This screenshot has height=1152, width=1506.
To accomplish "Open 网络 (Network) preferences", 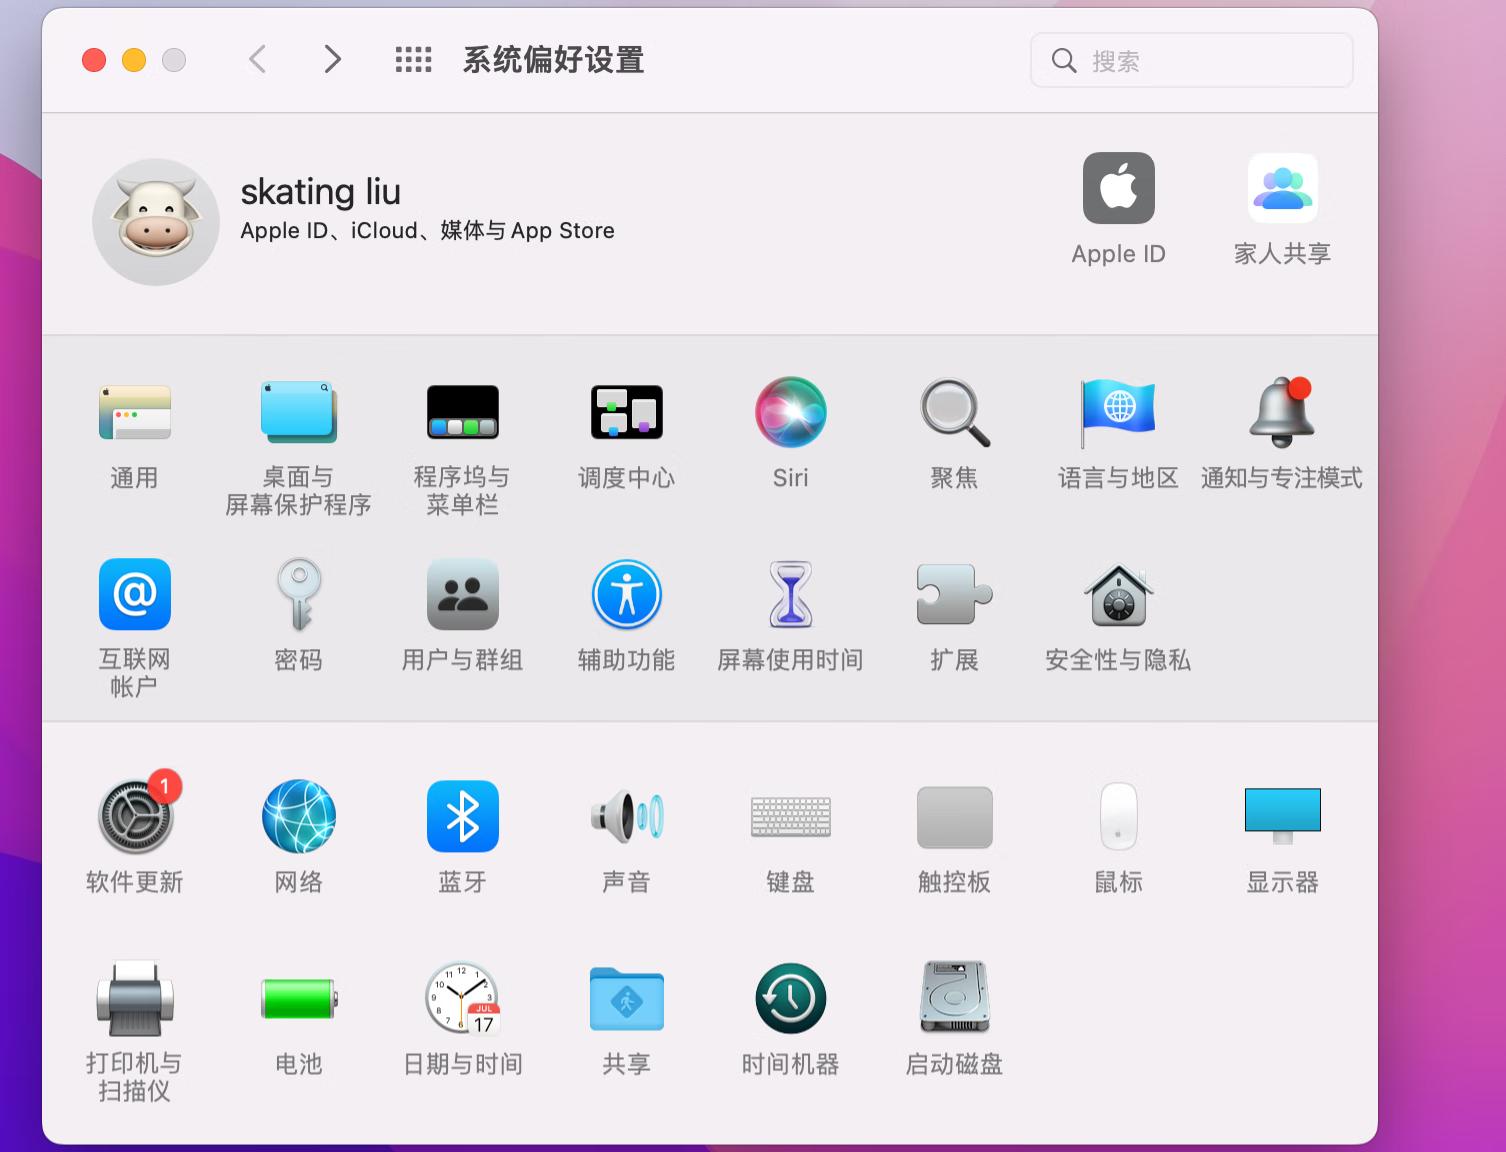I will 298,816.
